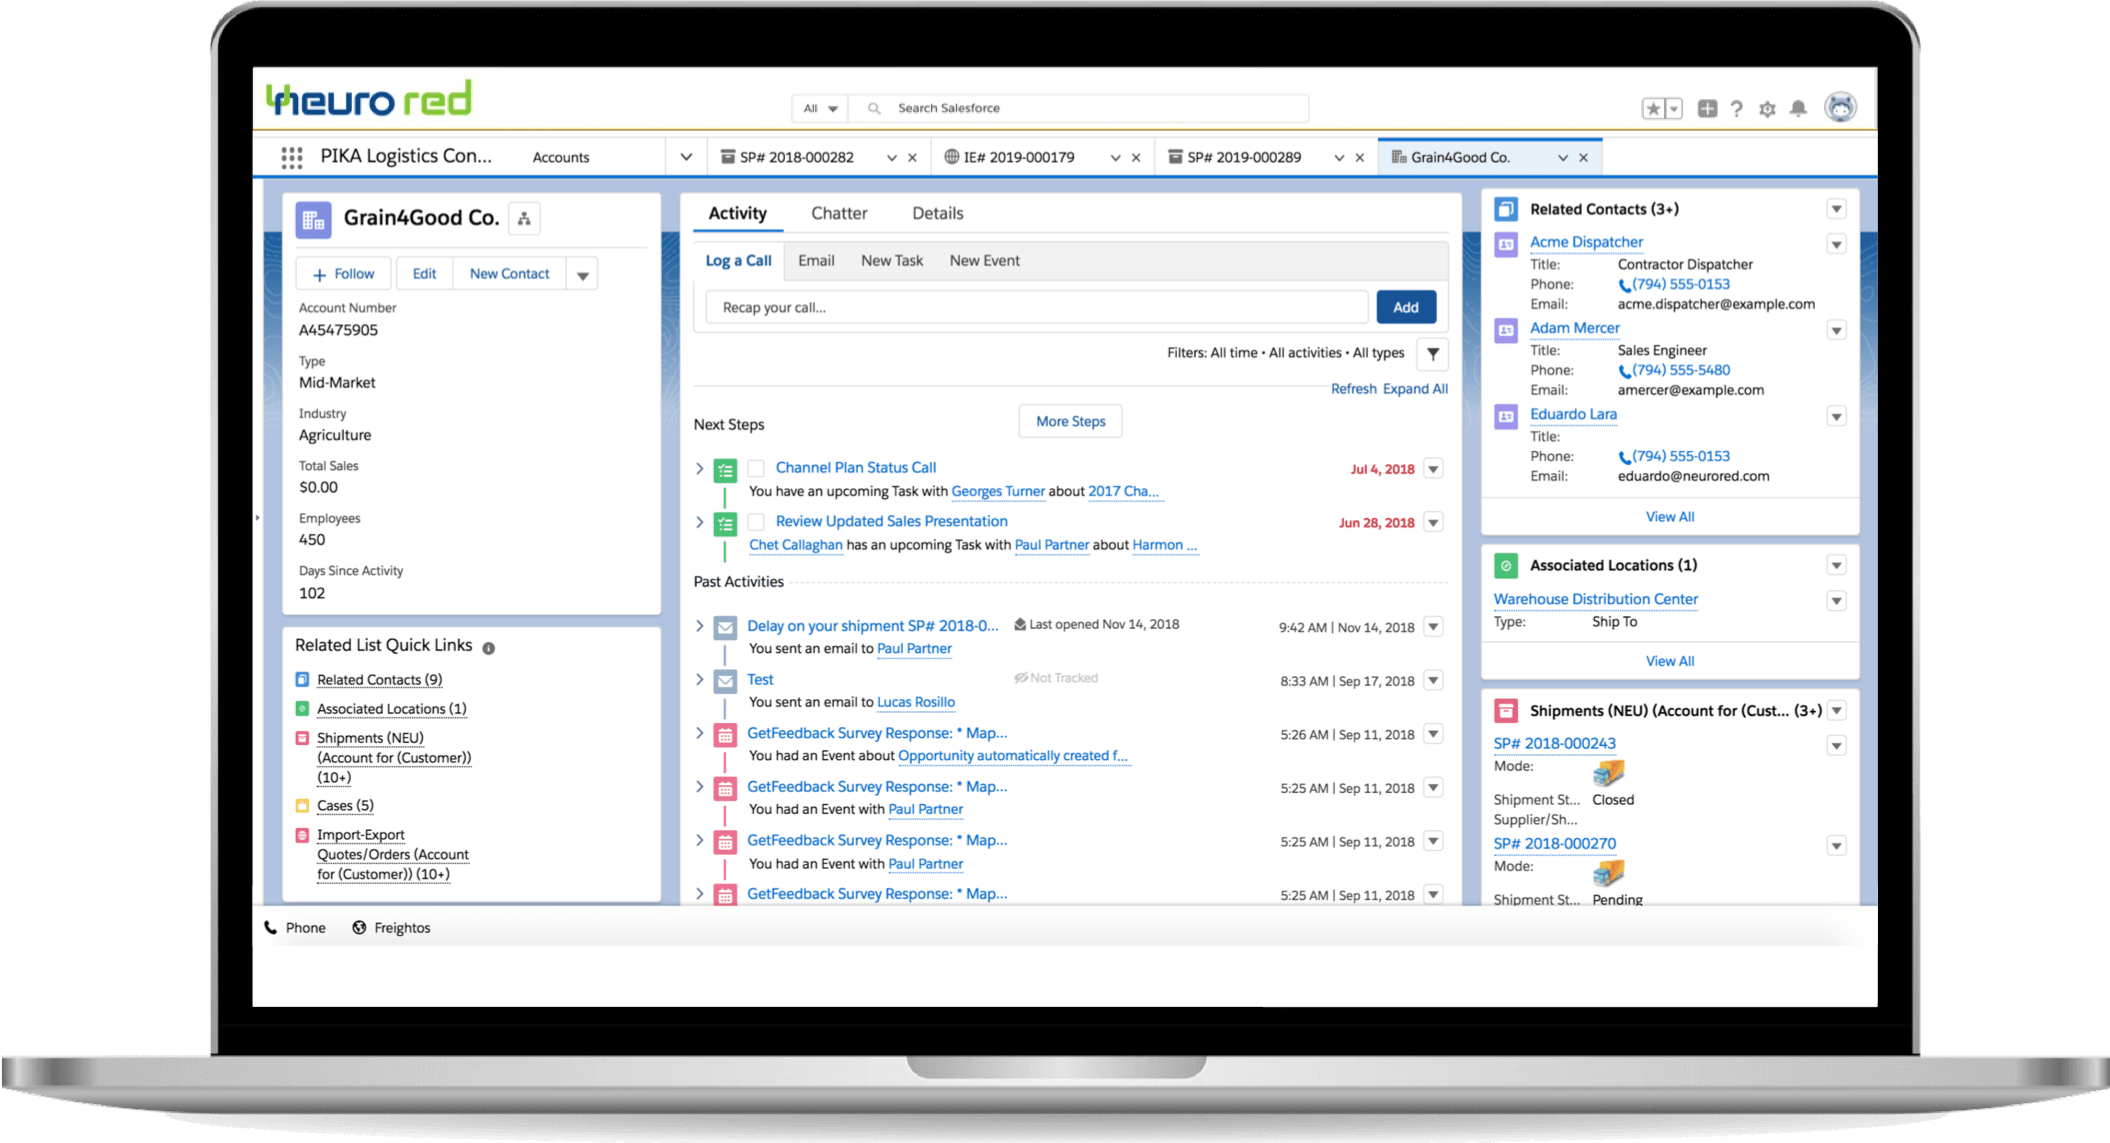Open the Acme Dispatcher row actions dropdown
The height and width of the screenshot is (1143, 2110).
1836,244
